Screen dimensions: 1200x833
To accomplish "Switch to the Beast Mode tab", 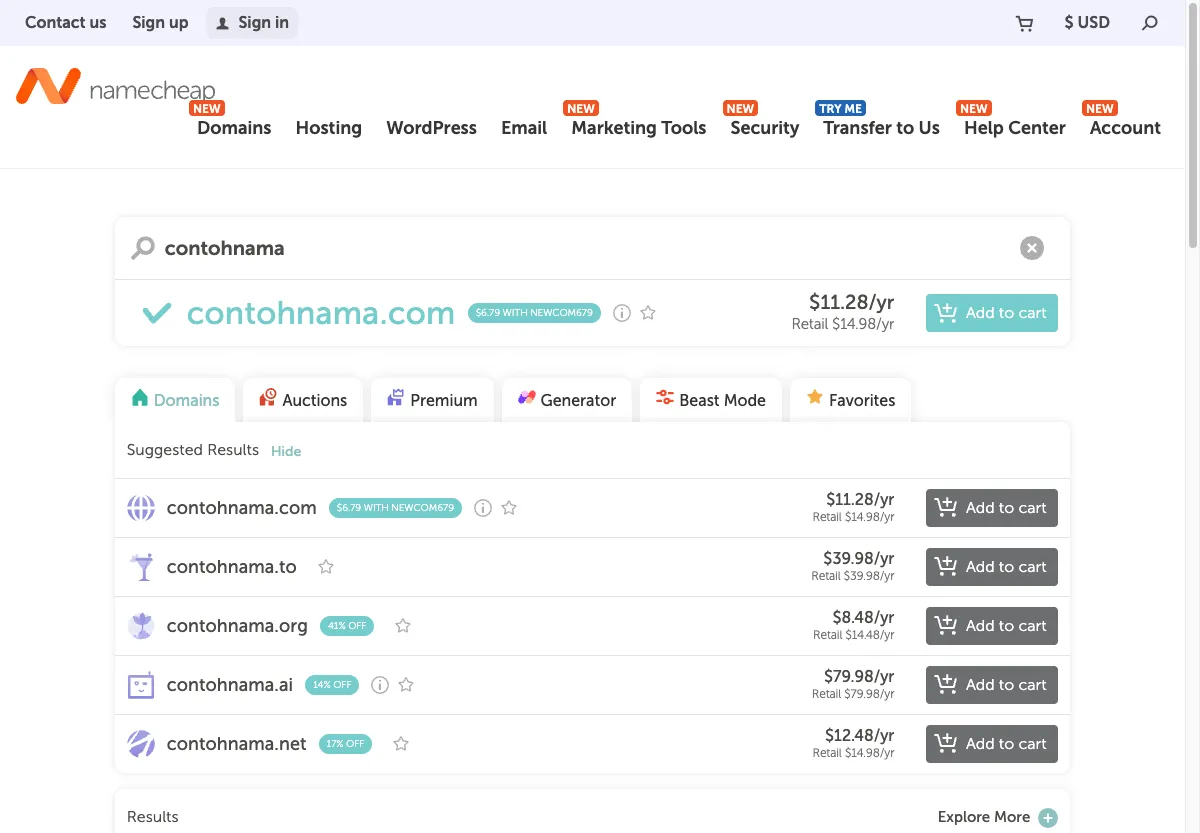I will coord(711,400).
